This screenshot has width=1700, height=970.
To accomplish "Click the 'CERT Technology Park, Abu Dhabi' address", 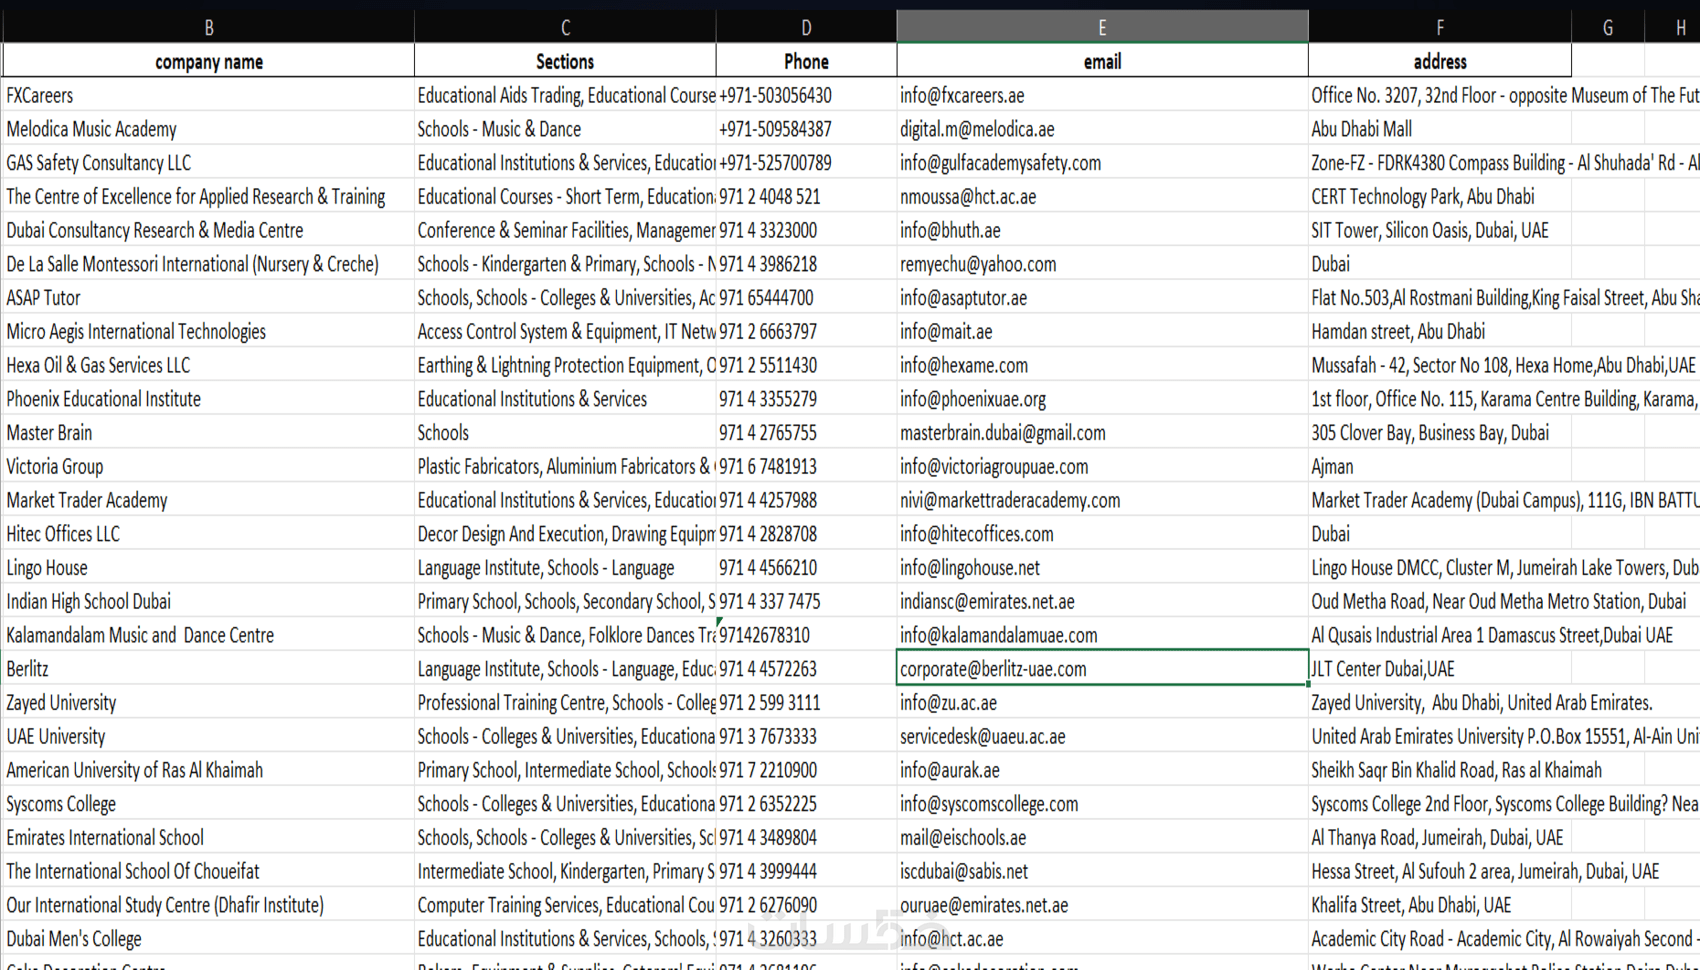I will pos(1440,196).
